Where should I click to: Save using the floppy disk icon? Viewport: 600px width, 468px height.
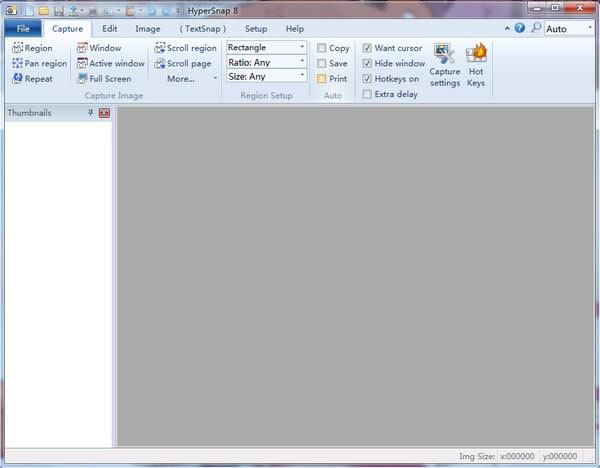pos(59,11)
